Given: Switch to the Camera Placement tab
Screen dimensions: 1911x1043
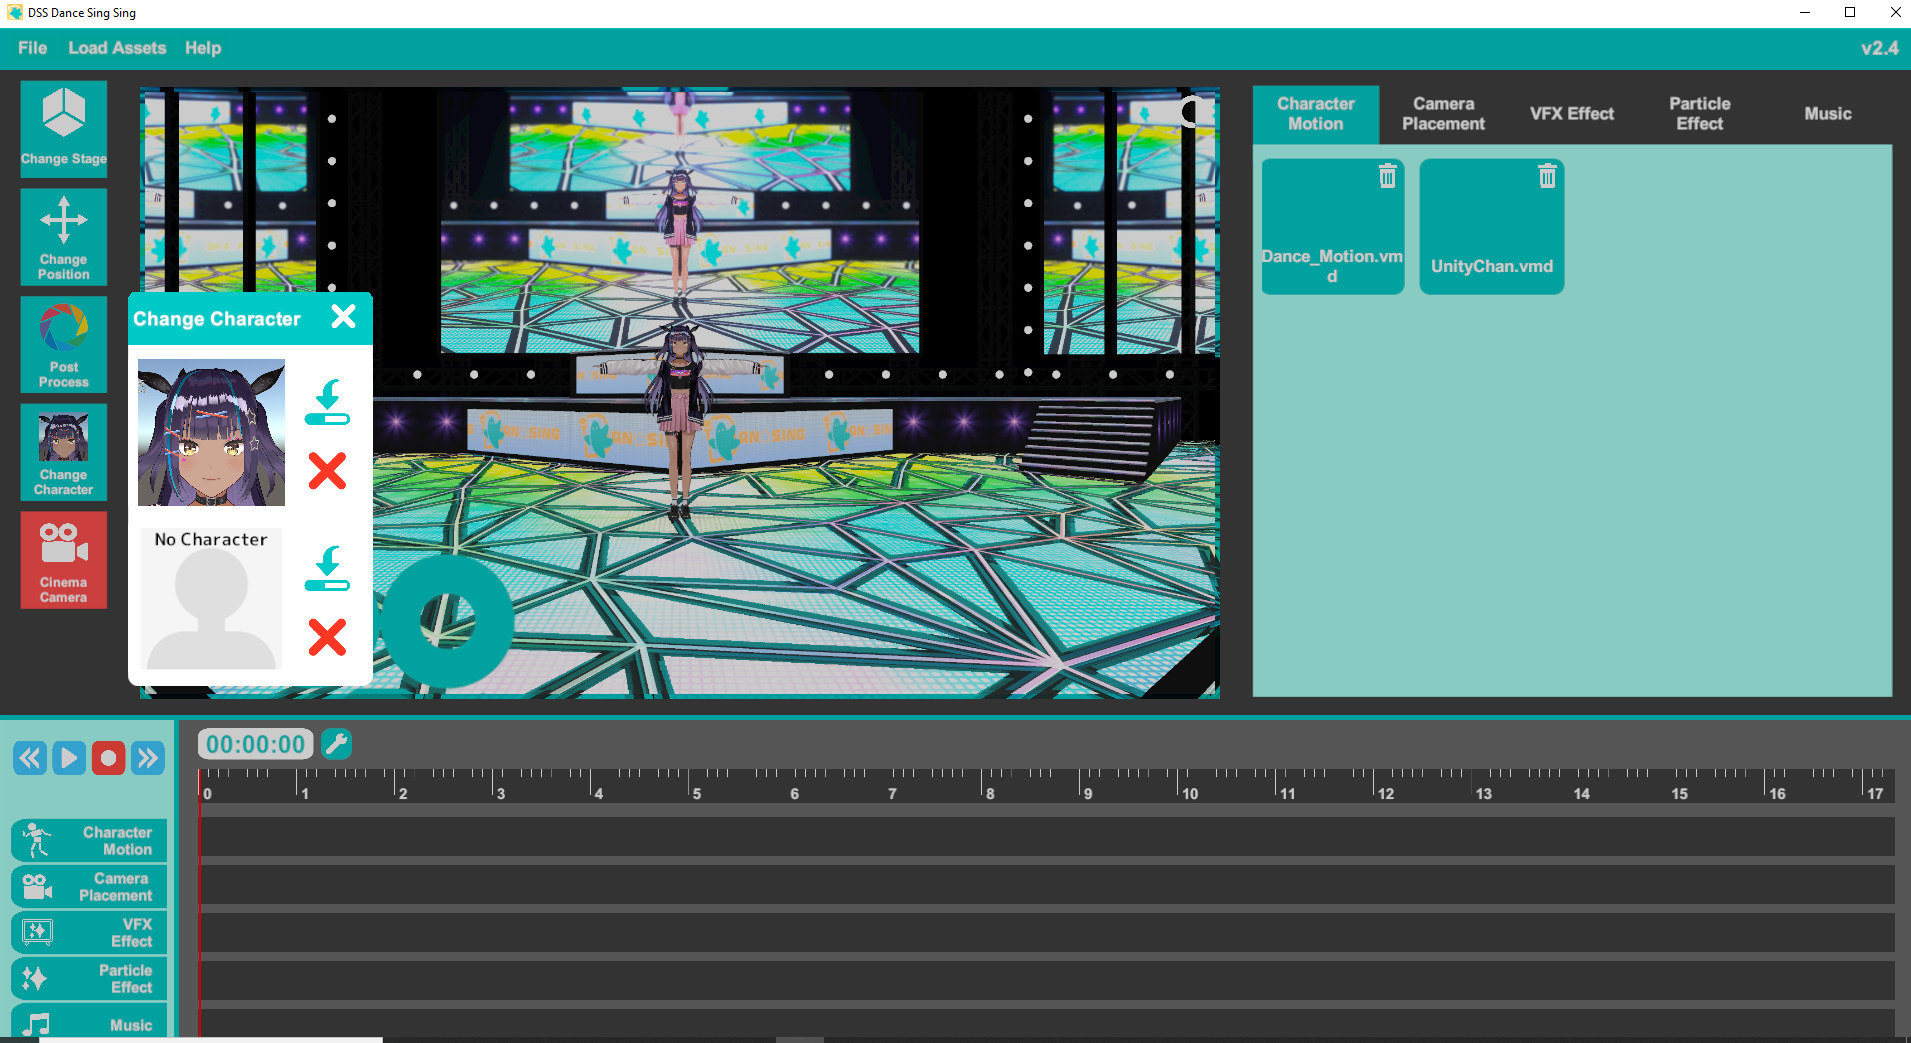Looking at the screenshot, I should [1443, 113].
